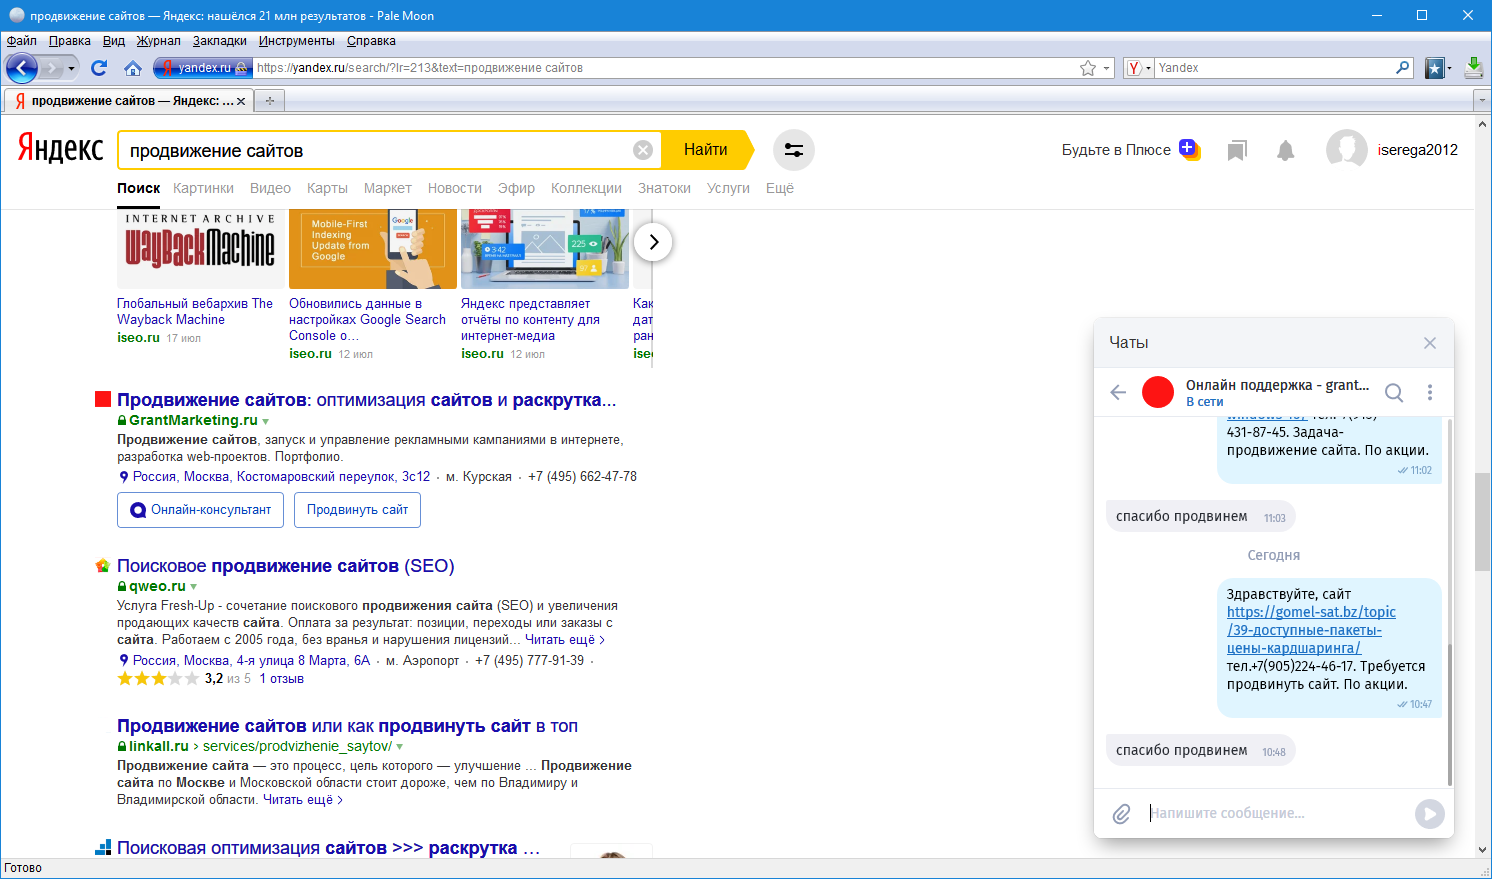Open the back/forward history dropdown arrow
This screenshot has height=879, width=1492.
[x=72, y=68]
